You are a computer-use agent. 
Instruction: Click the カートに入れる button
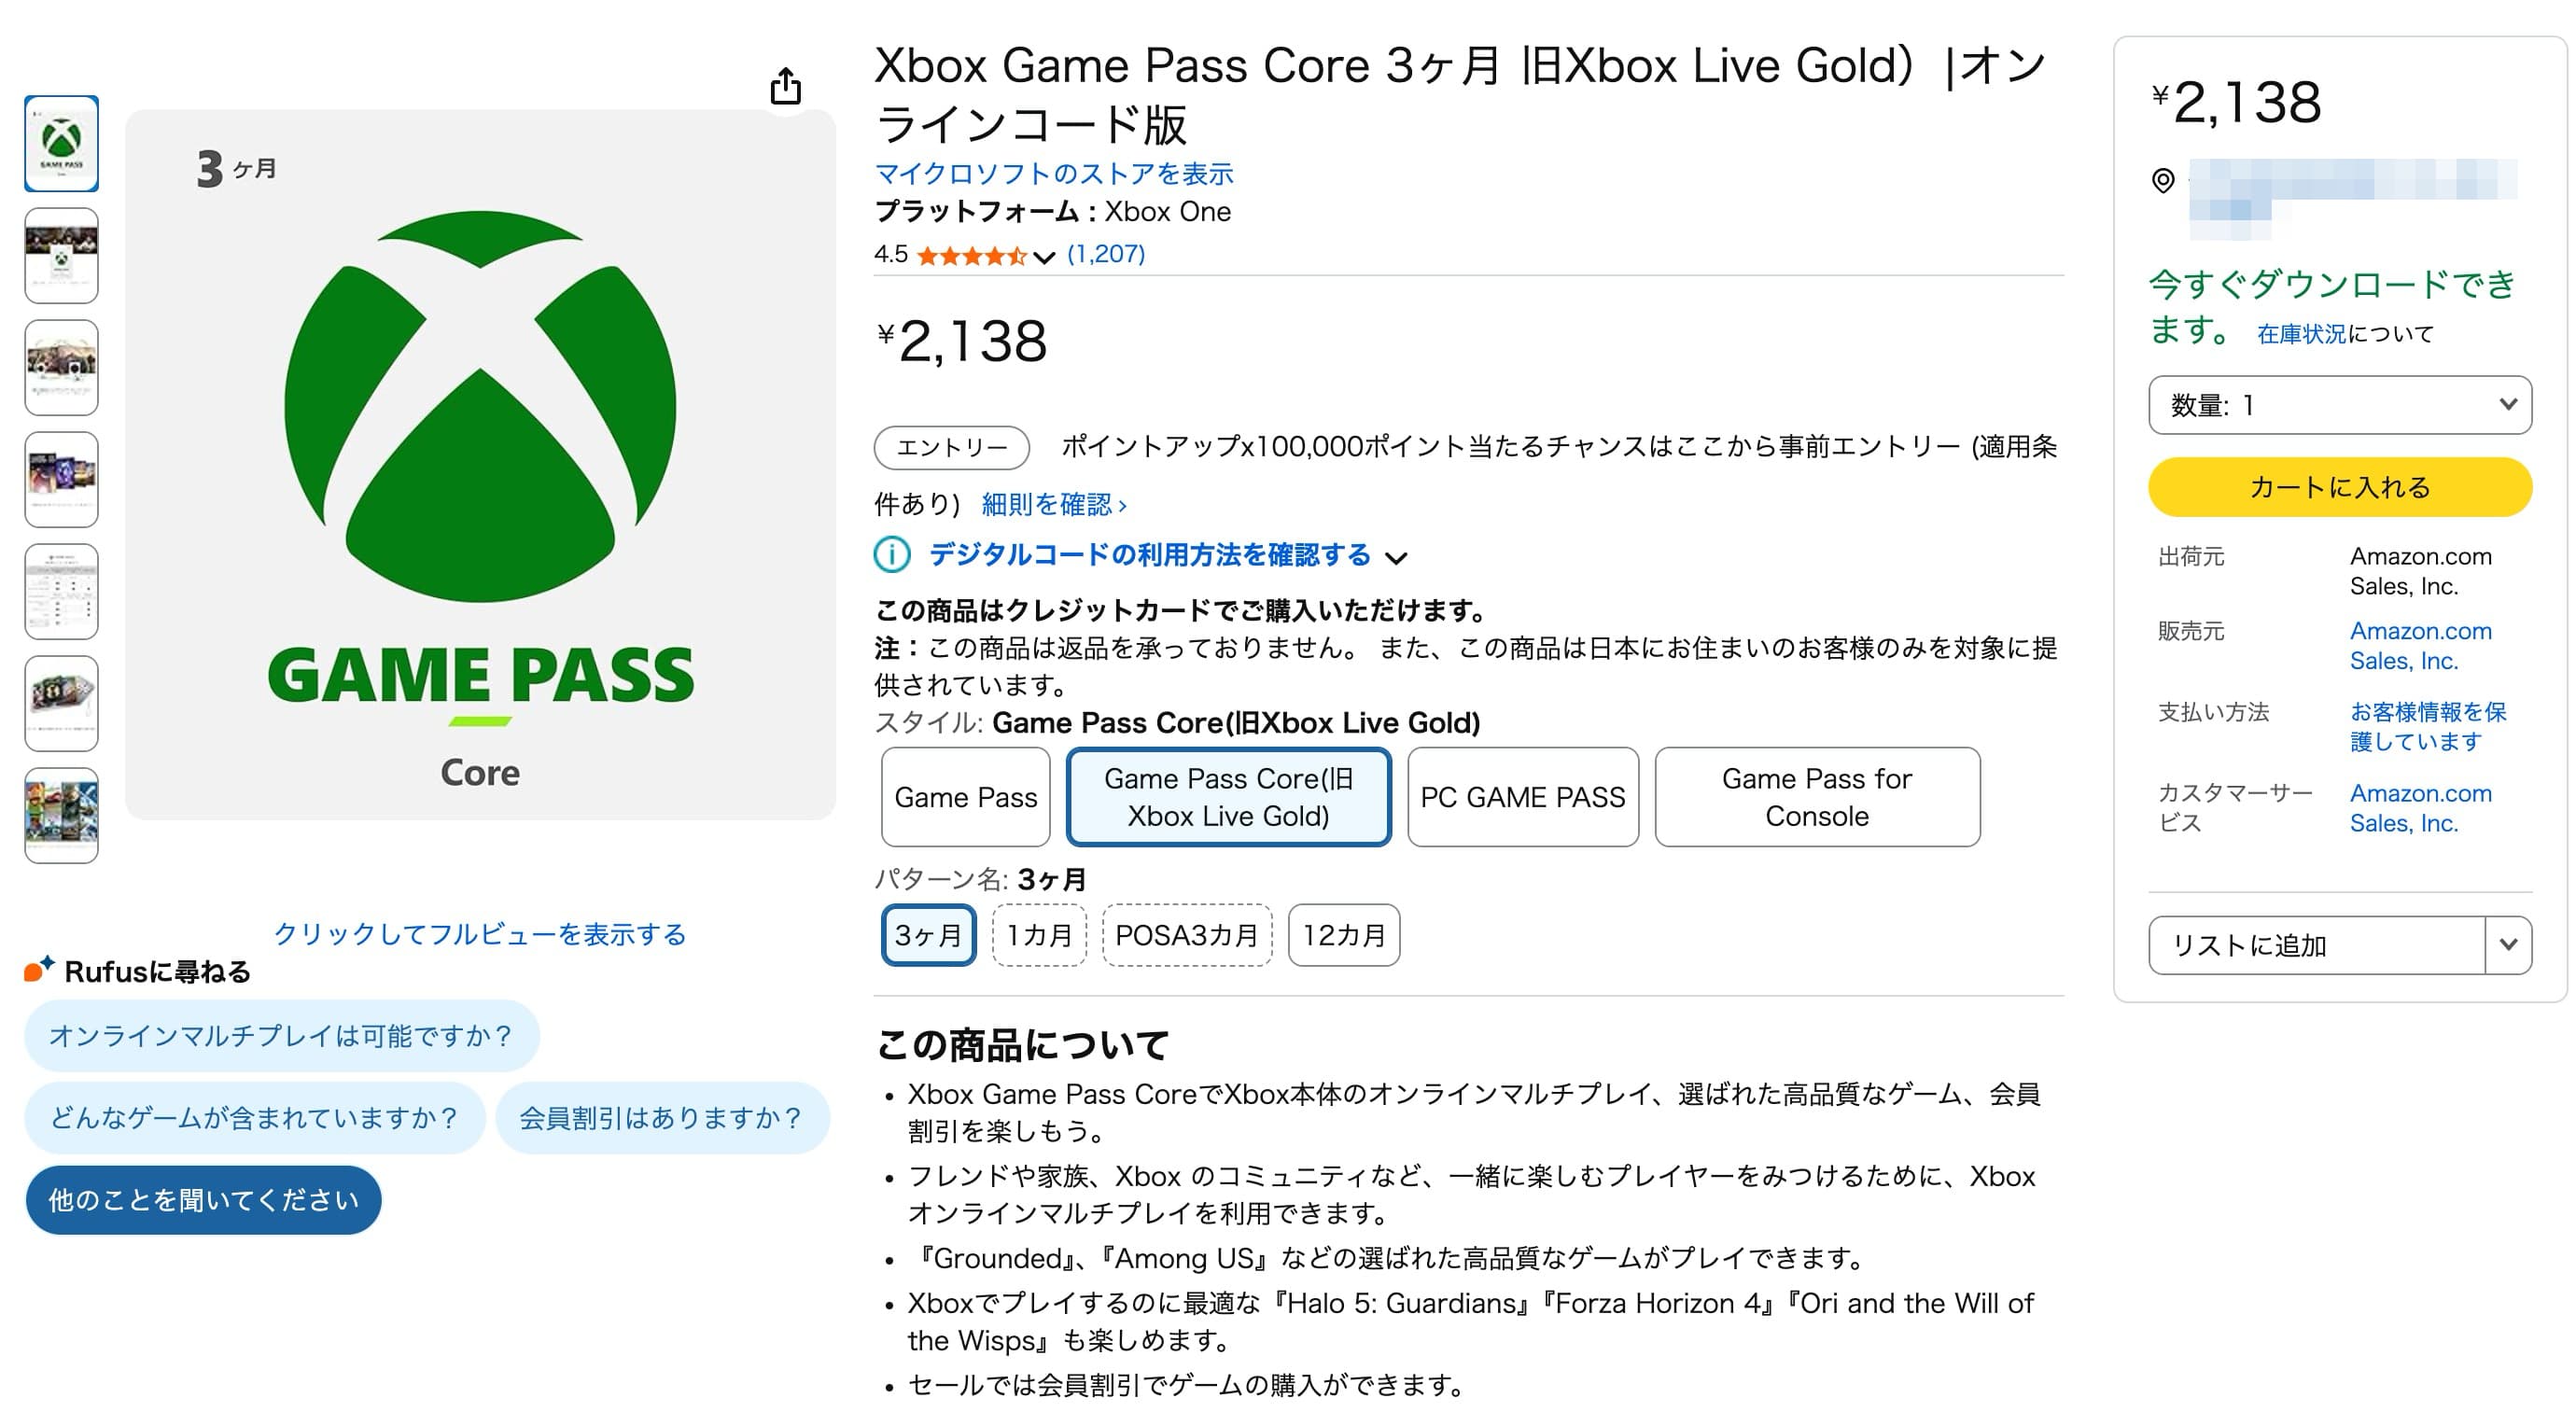click(x=2339, y=487)
